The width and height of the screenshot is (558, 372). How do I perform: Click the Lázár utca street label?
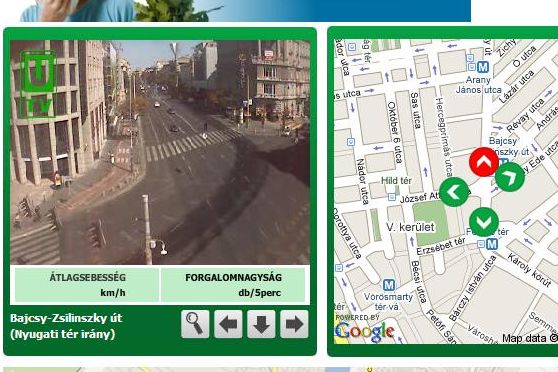[516, 87]
